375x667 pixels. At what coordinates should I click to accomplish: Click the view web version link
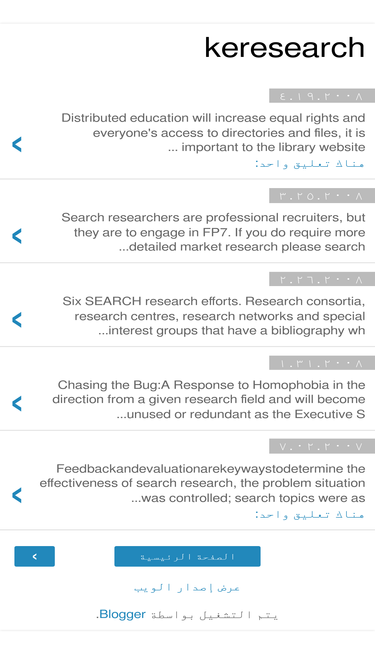187,587
